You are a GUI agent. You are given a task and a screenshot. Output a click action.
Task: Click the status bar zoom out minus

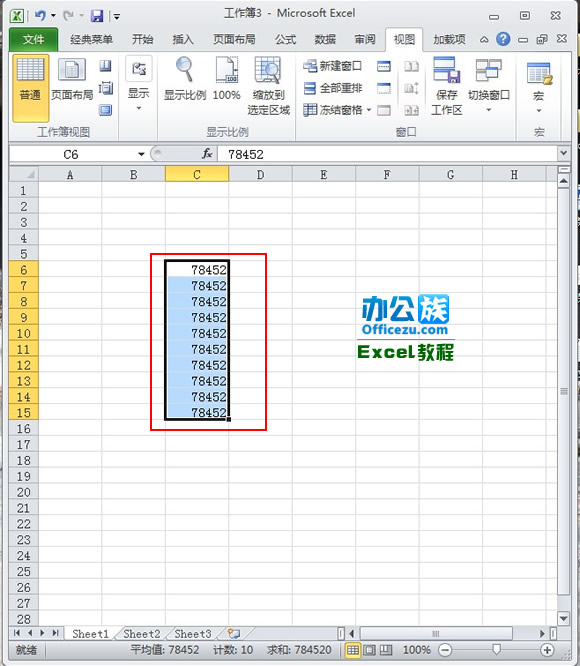(x=445, y=649)
